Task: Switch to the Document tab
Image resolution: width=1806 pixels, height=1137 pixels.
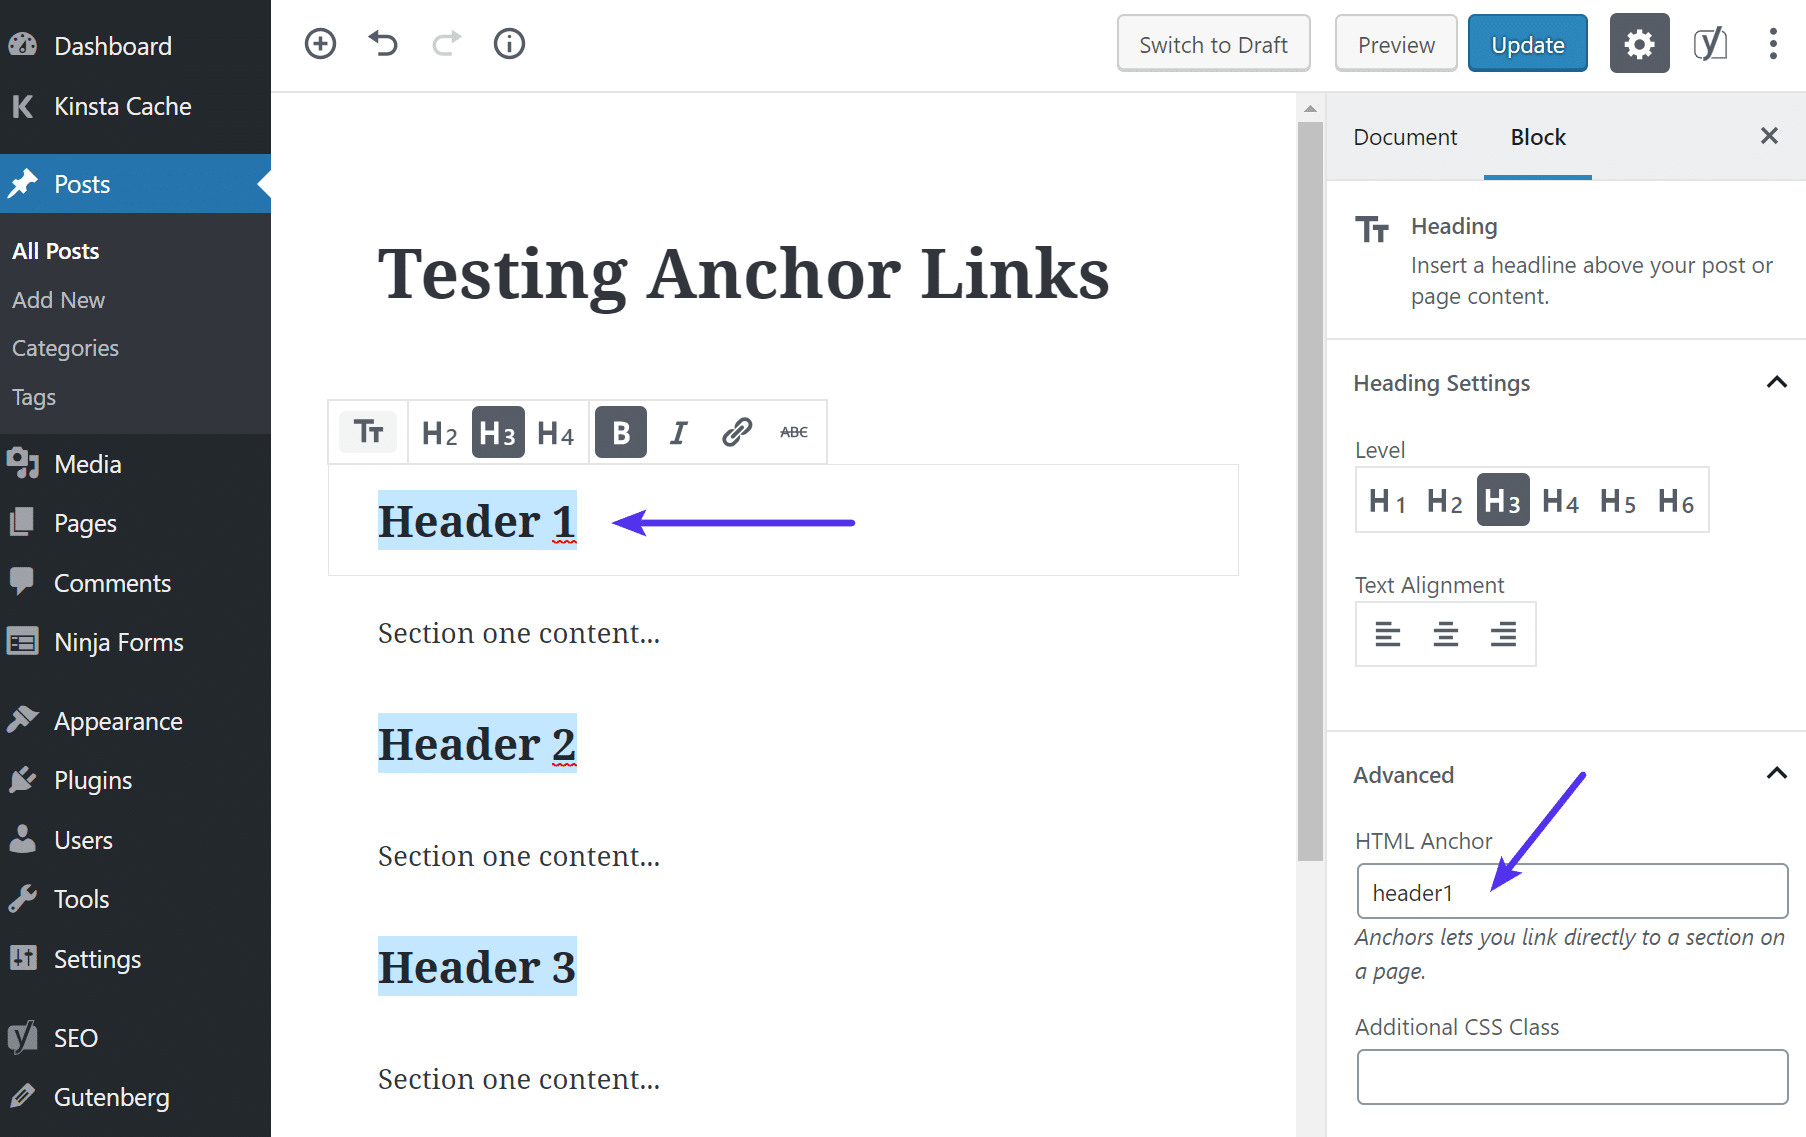Action: coord(1404,136)
